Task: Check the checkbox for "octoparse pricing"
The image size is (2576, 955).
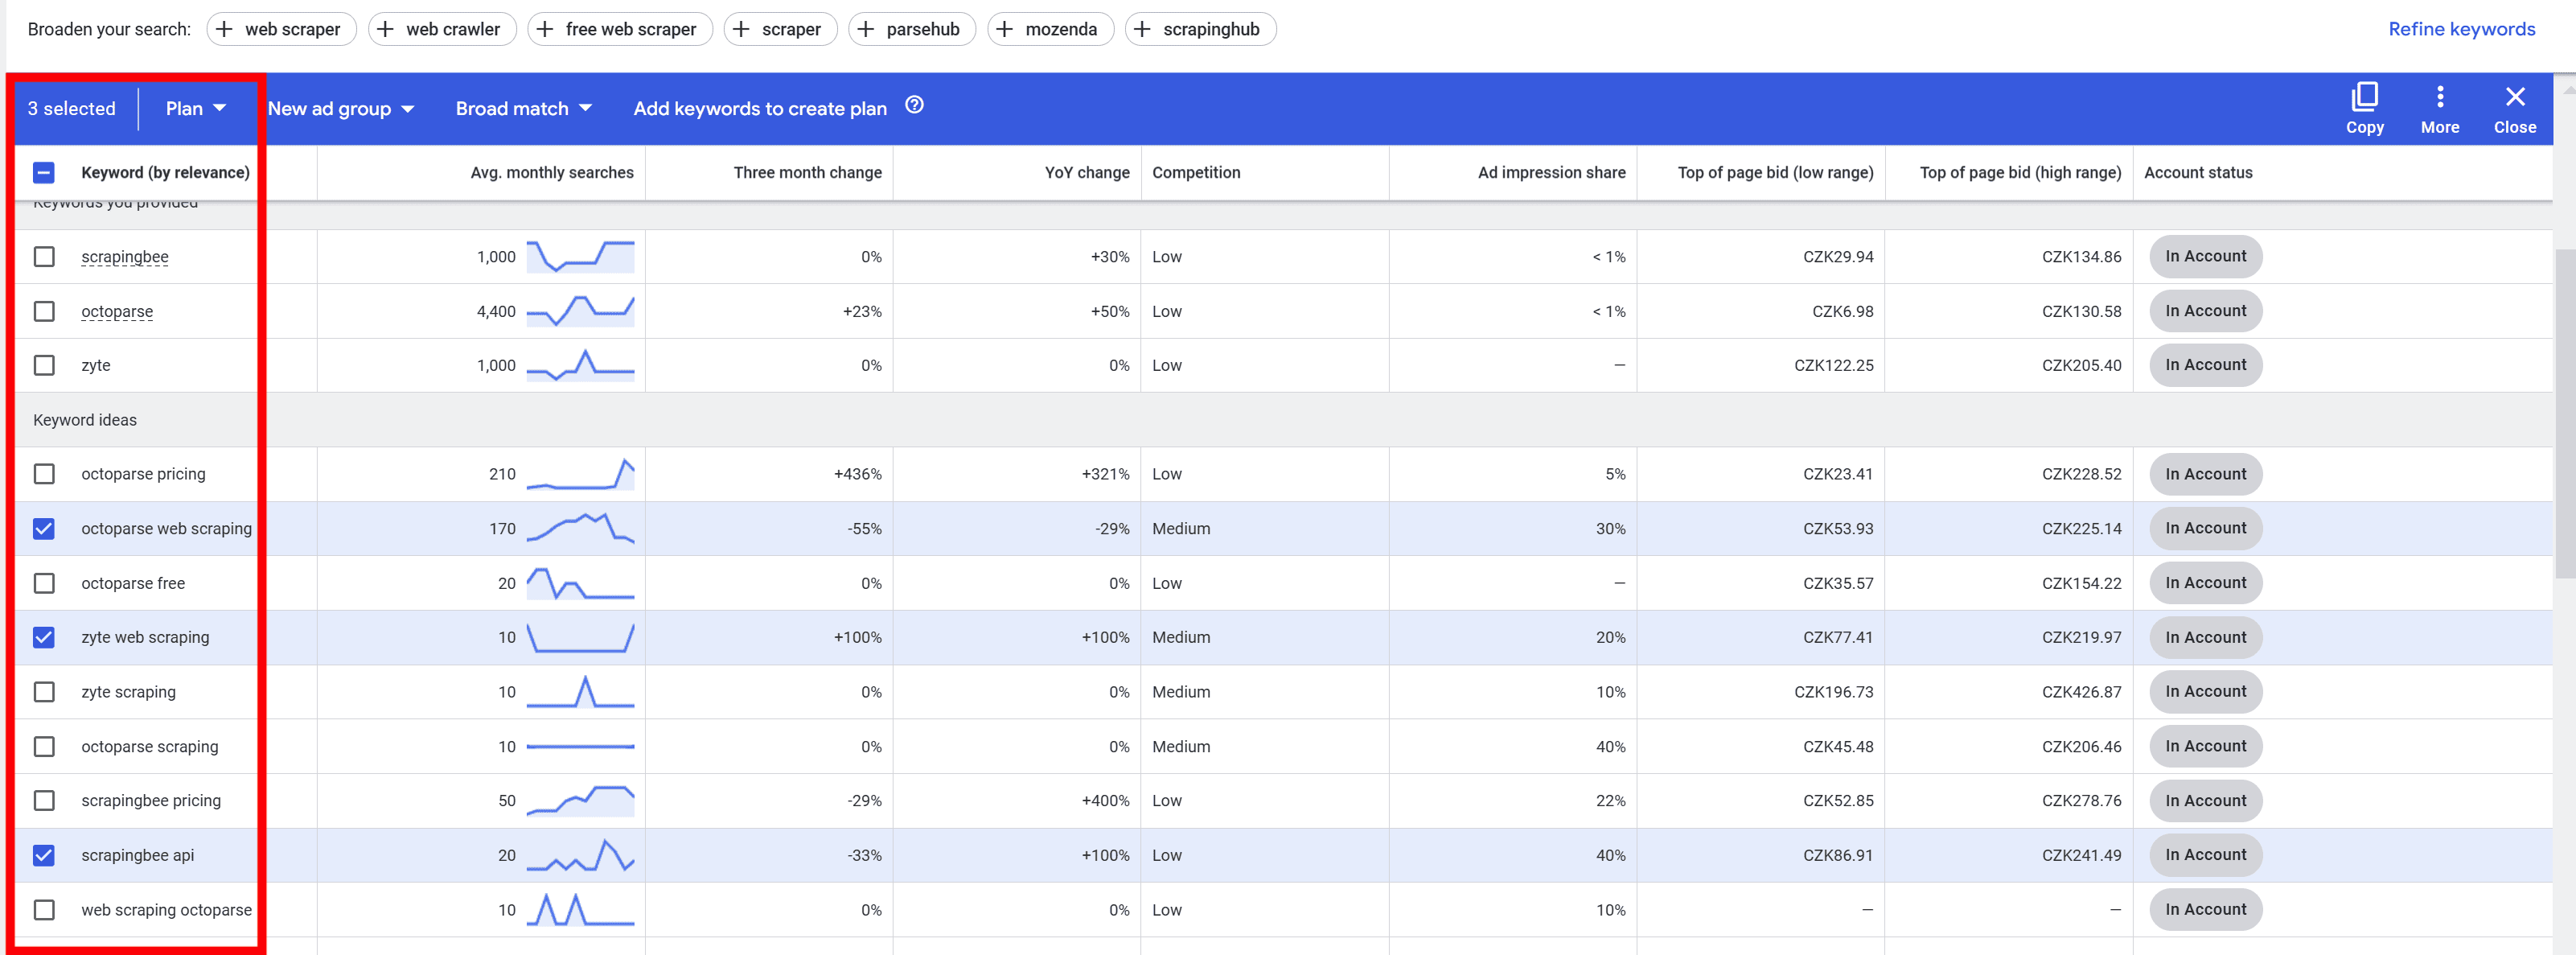Action: point(44,474)
